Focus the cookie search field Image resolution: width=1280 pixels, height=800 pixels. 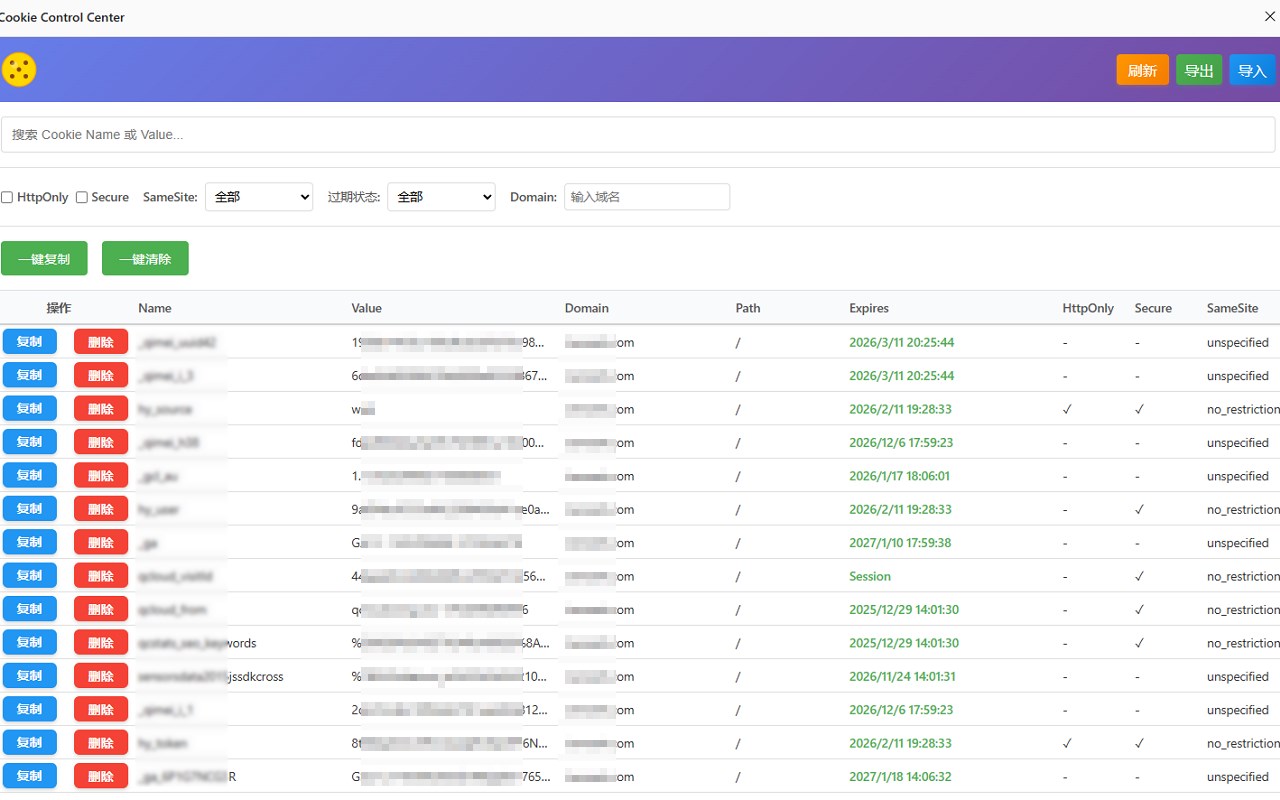[x=638, y=135]
